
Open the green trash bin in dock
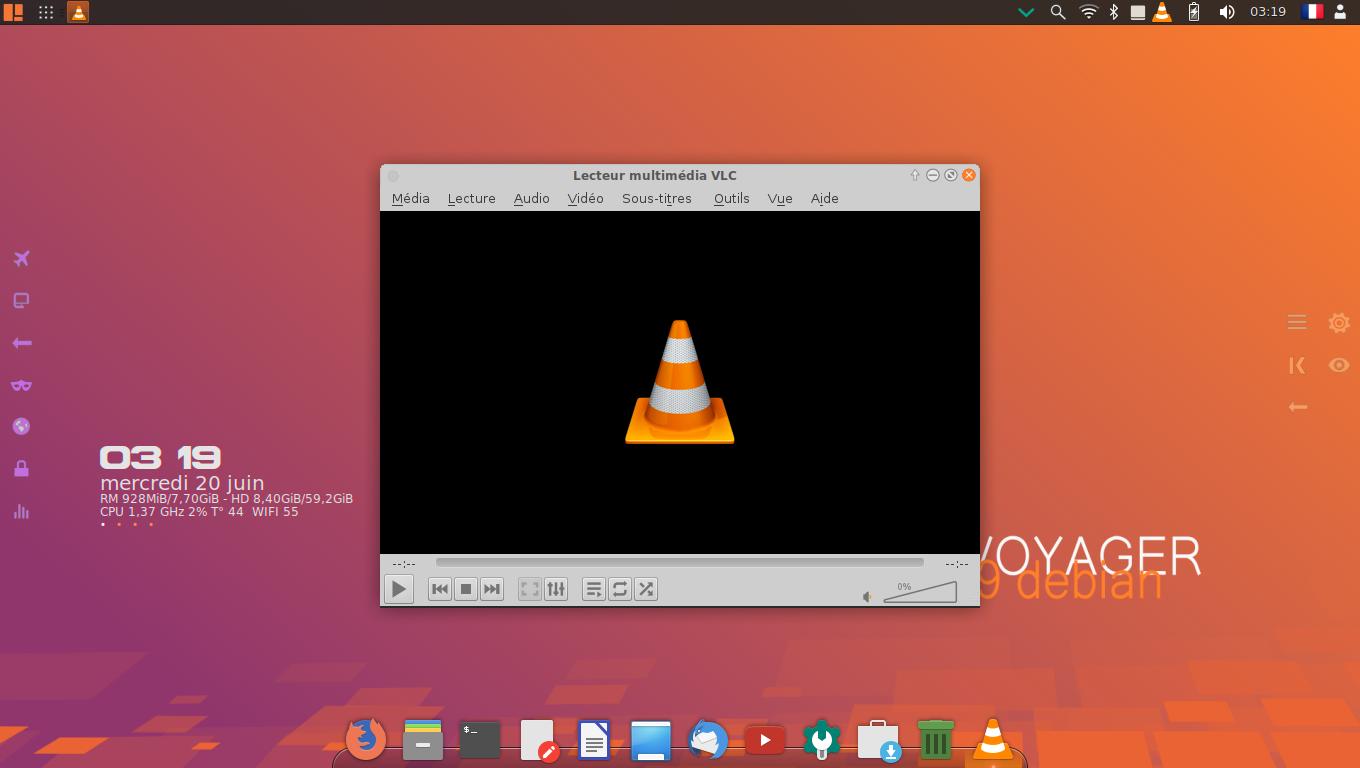click(x=936, y=740)
